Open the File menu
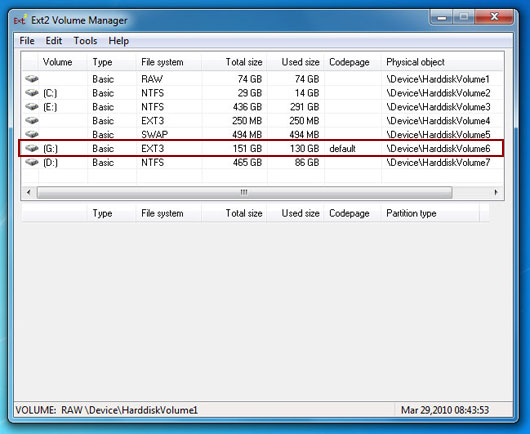 coord(27,41)
